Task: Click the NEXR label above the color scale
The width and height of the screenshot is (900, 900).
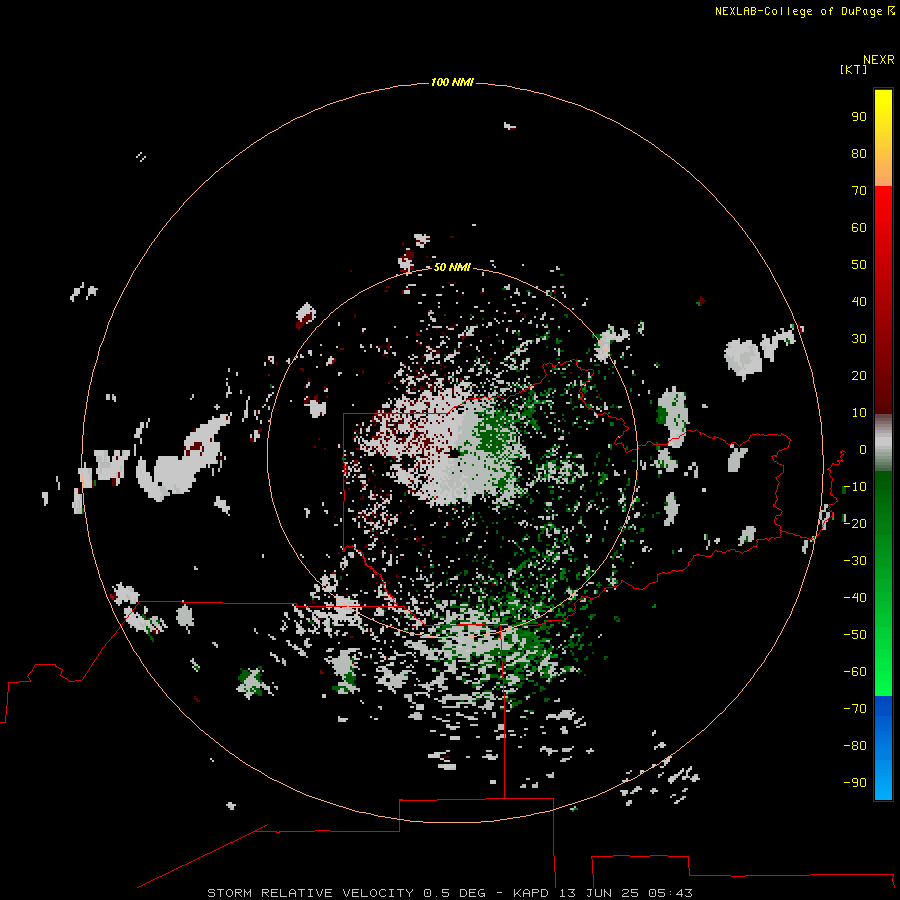Action: 879,60
